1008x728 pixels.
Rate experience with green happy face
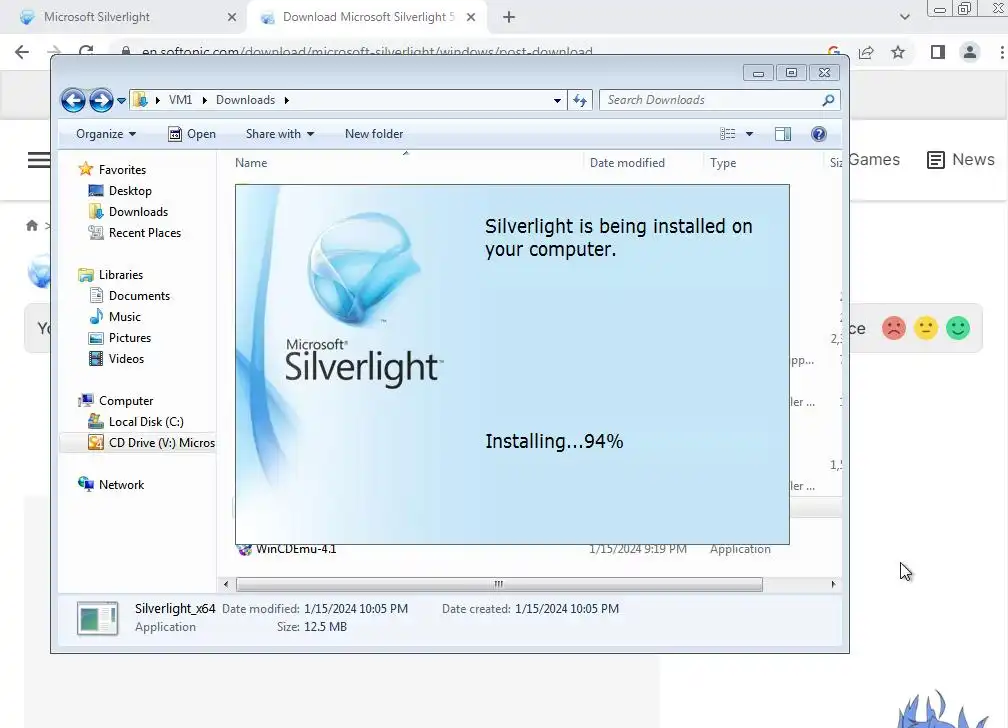958,328
